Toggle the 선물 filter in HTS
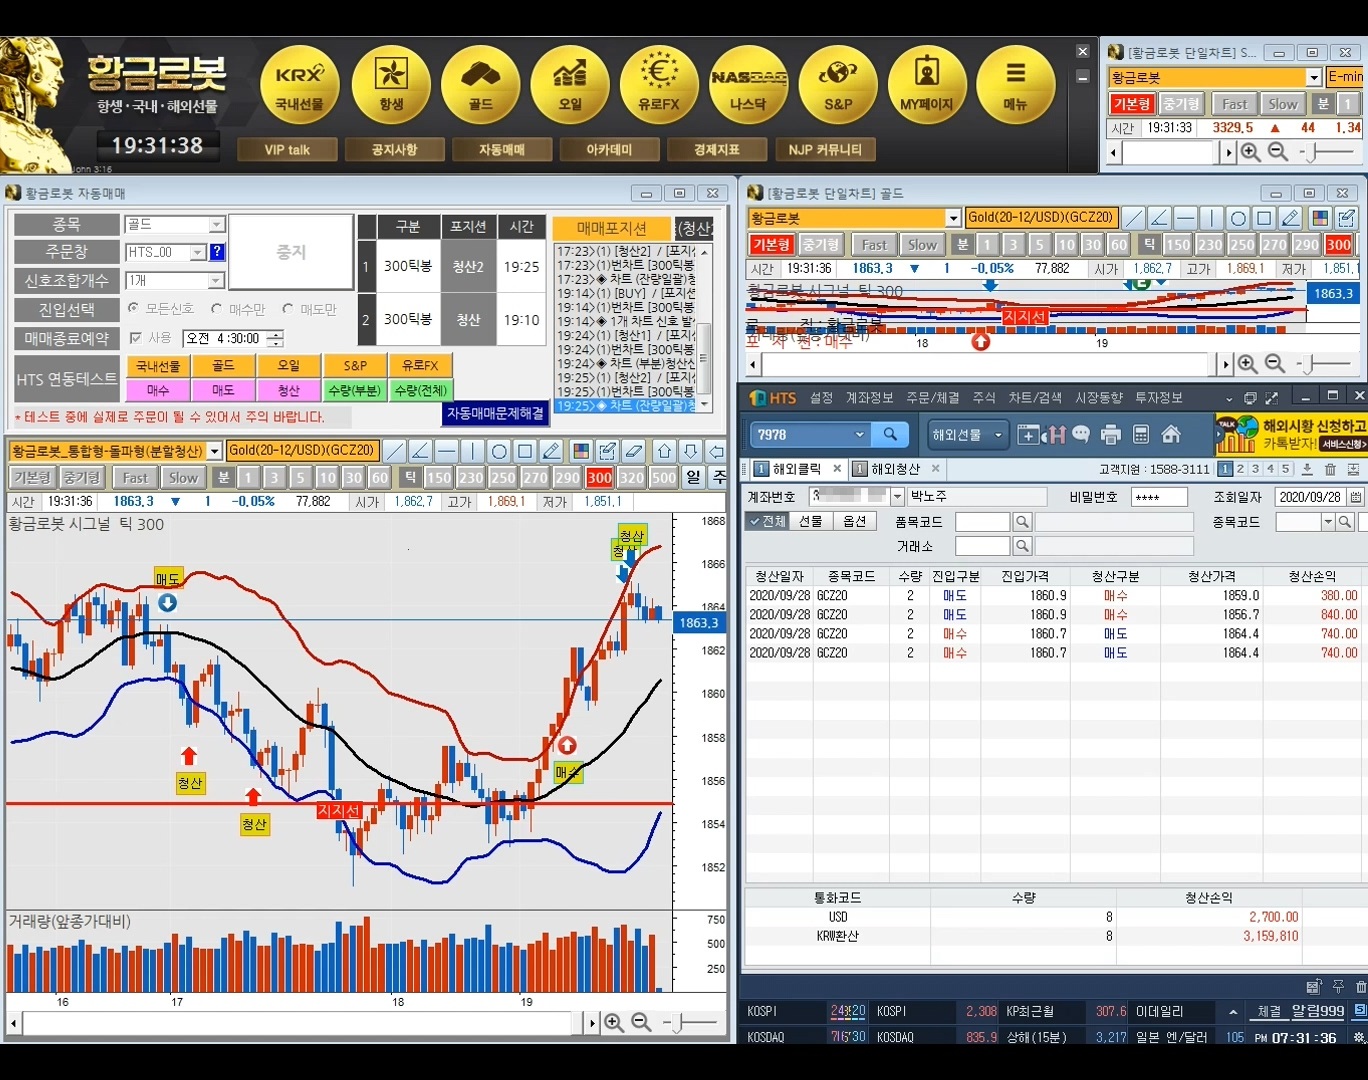Image resolution: width=1368 pixels, height=1080 pixels. click(809, 521)
